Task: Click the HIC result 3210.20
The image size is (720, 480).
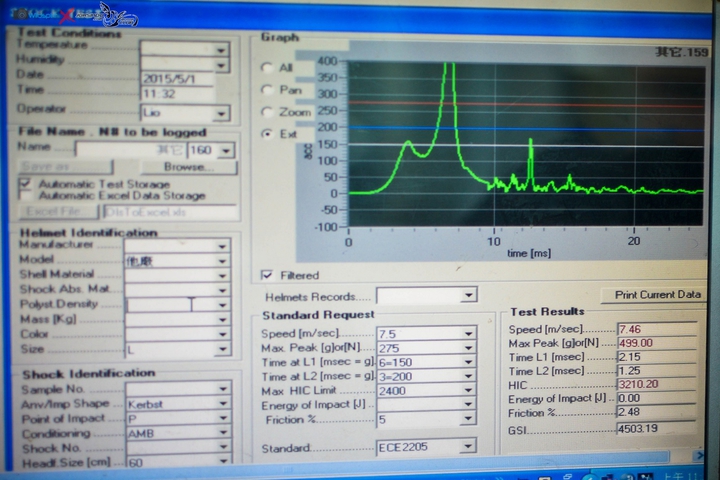Action: pos(657,384)
